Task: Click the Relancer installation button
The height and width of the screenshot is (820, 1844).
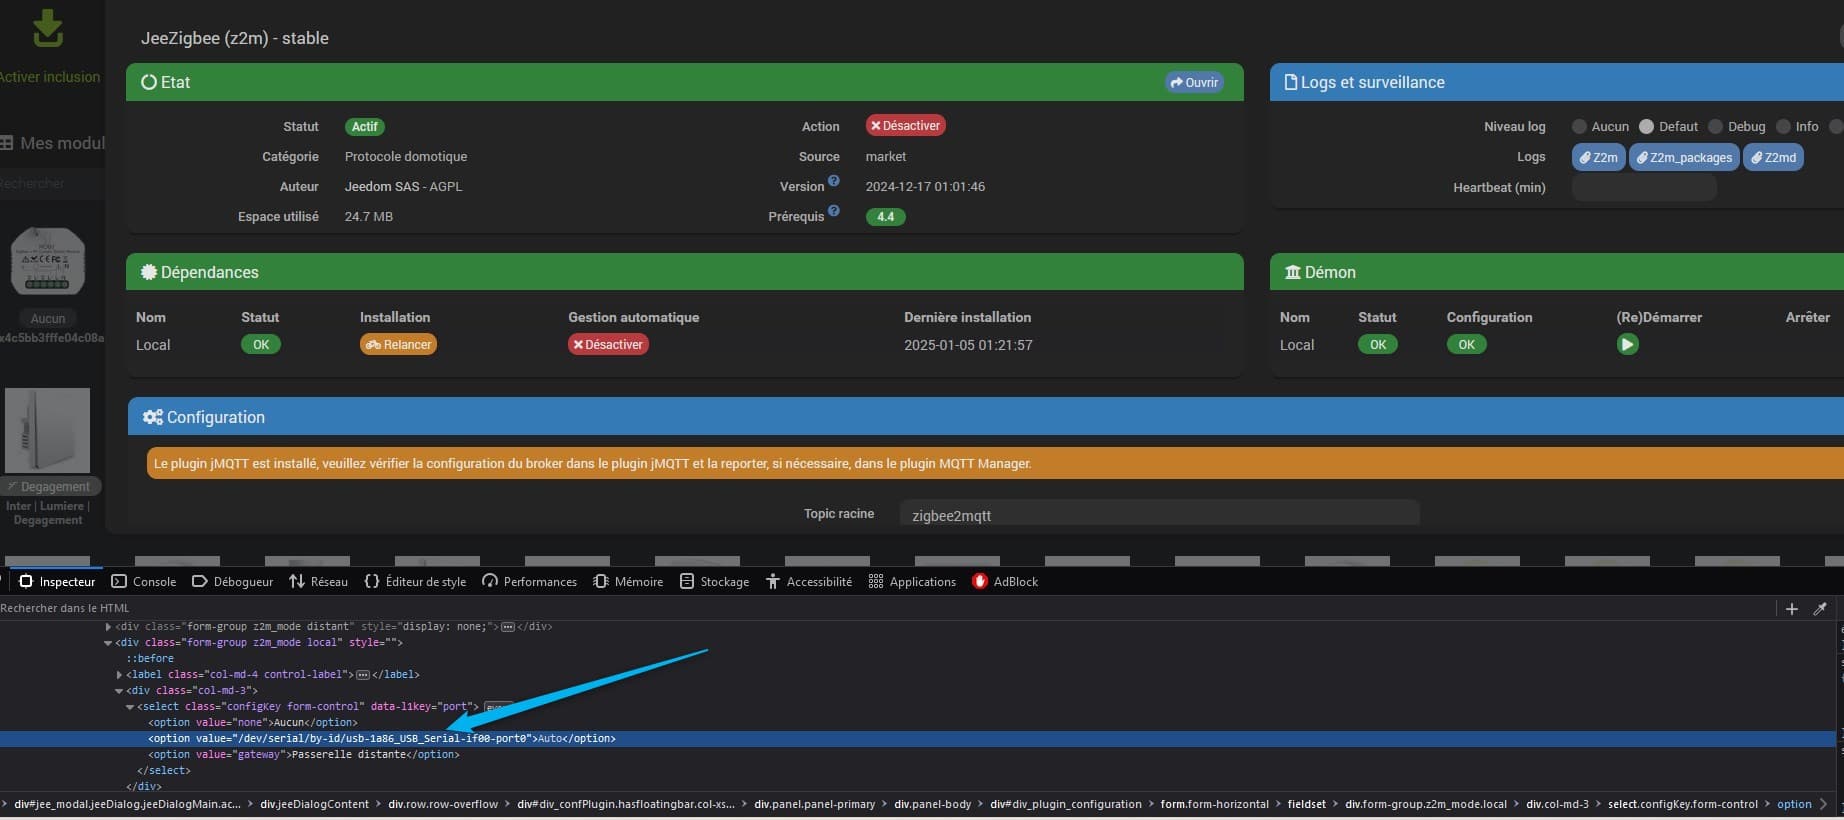Action: click(398, 344)
